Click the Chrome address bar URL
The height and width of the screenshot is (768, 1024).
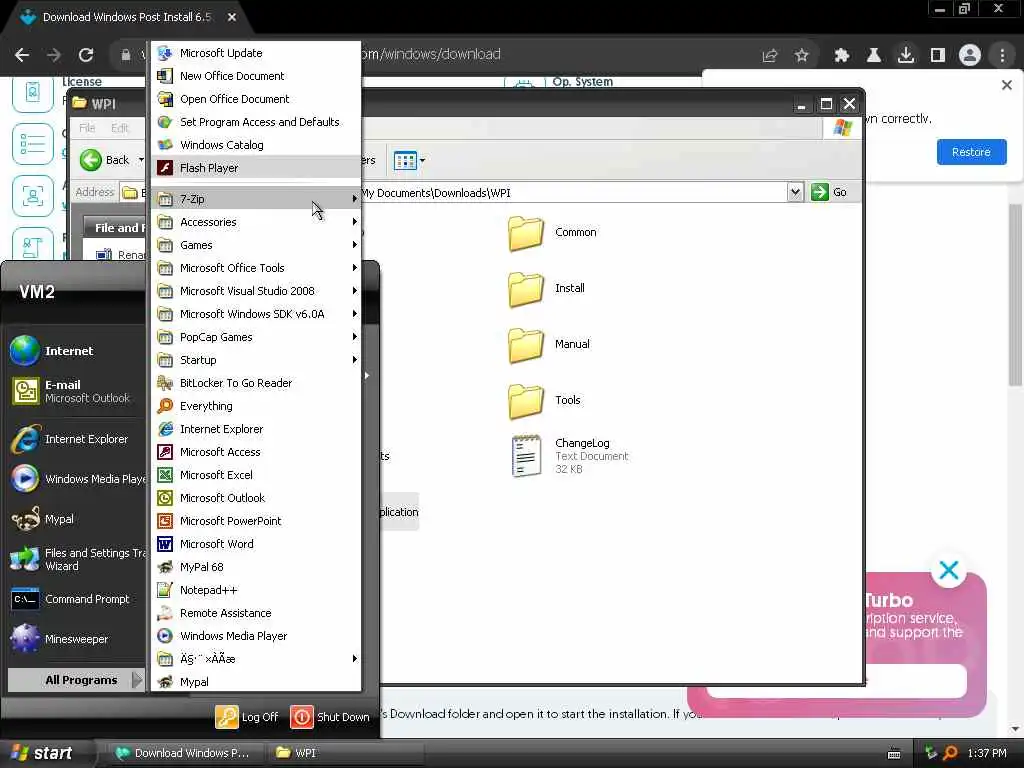[x=430, y=54]
